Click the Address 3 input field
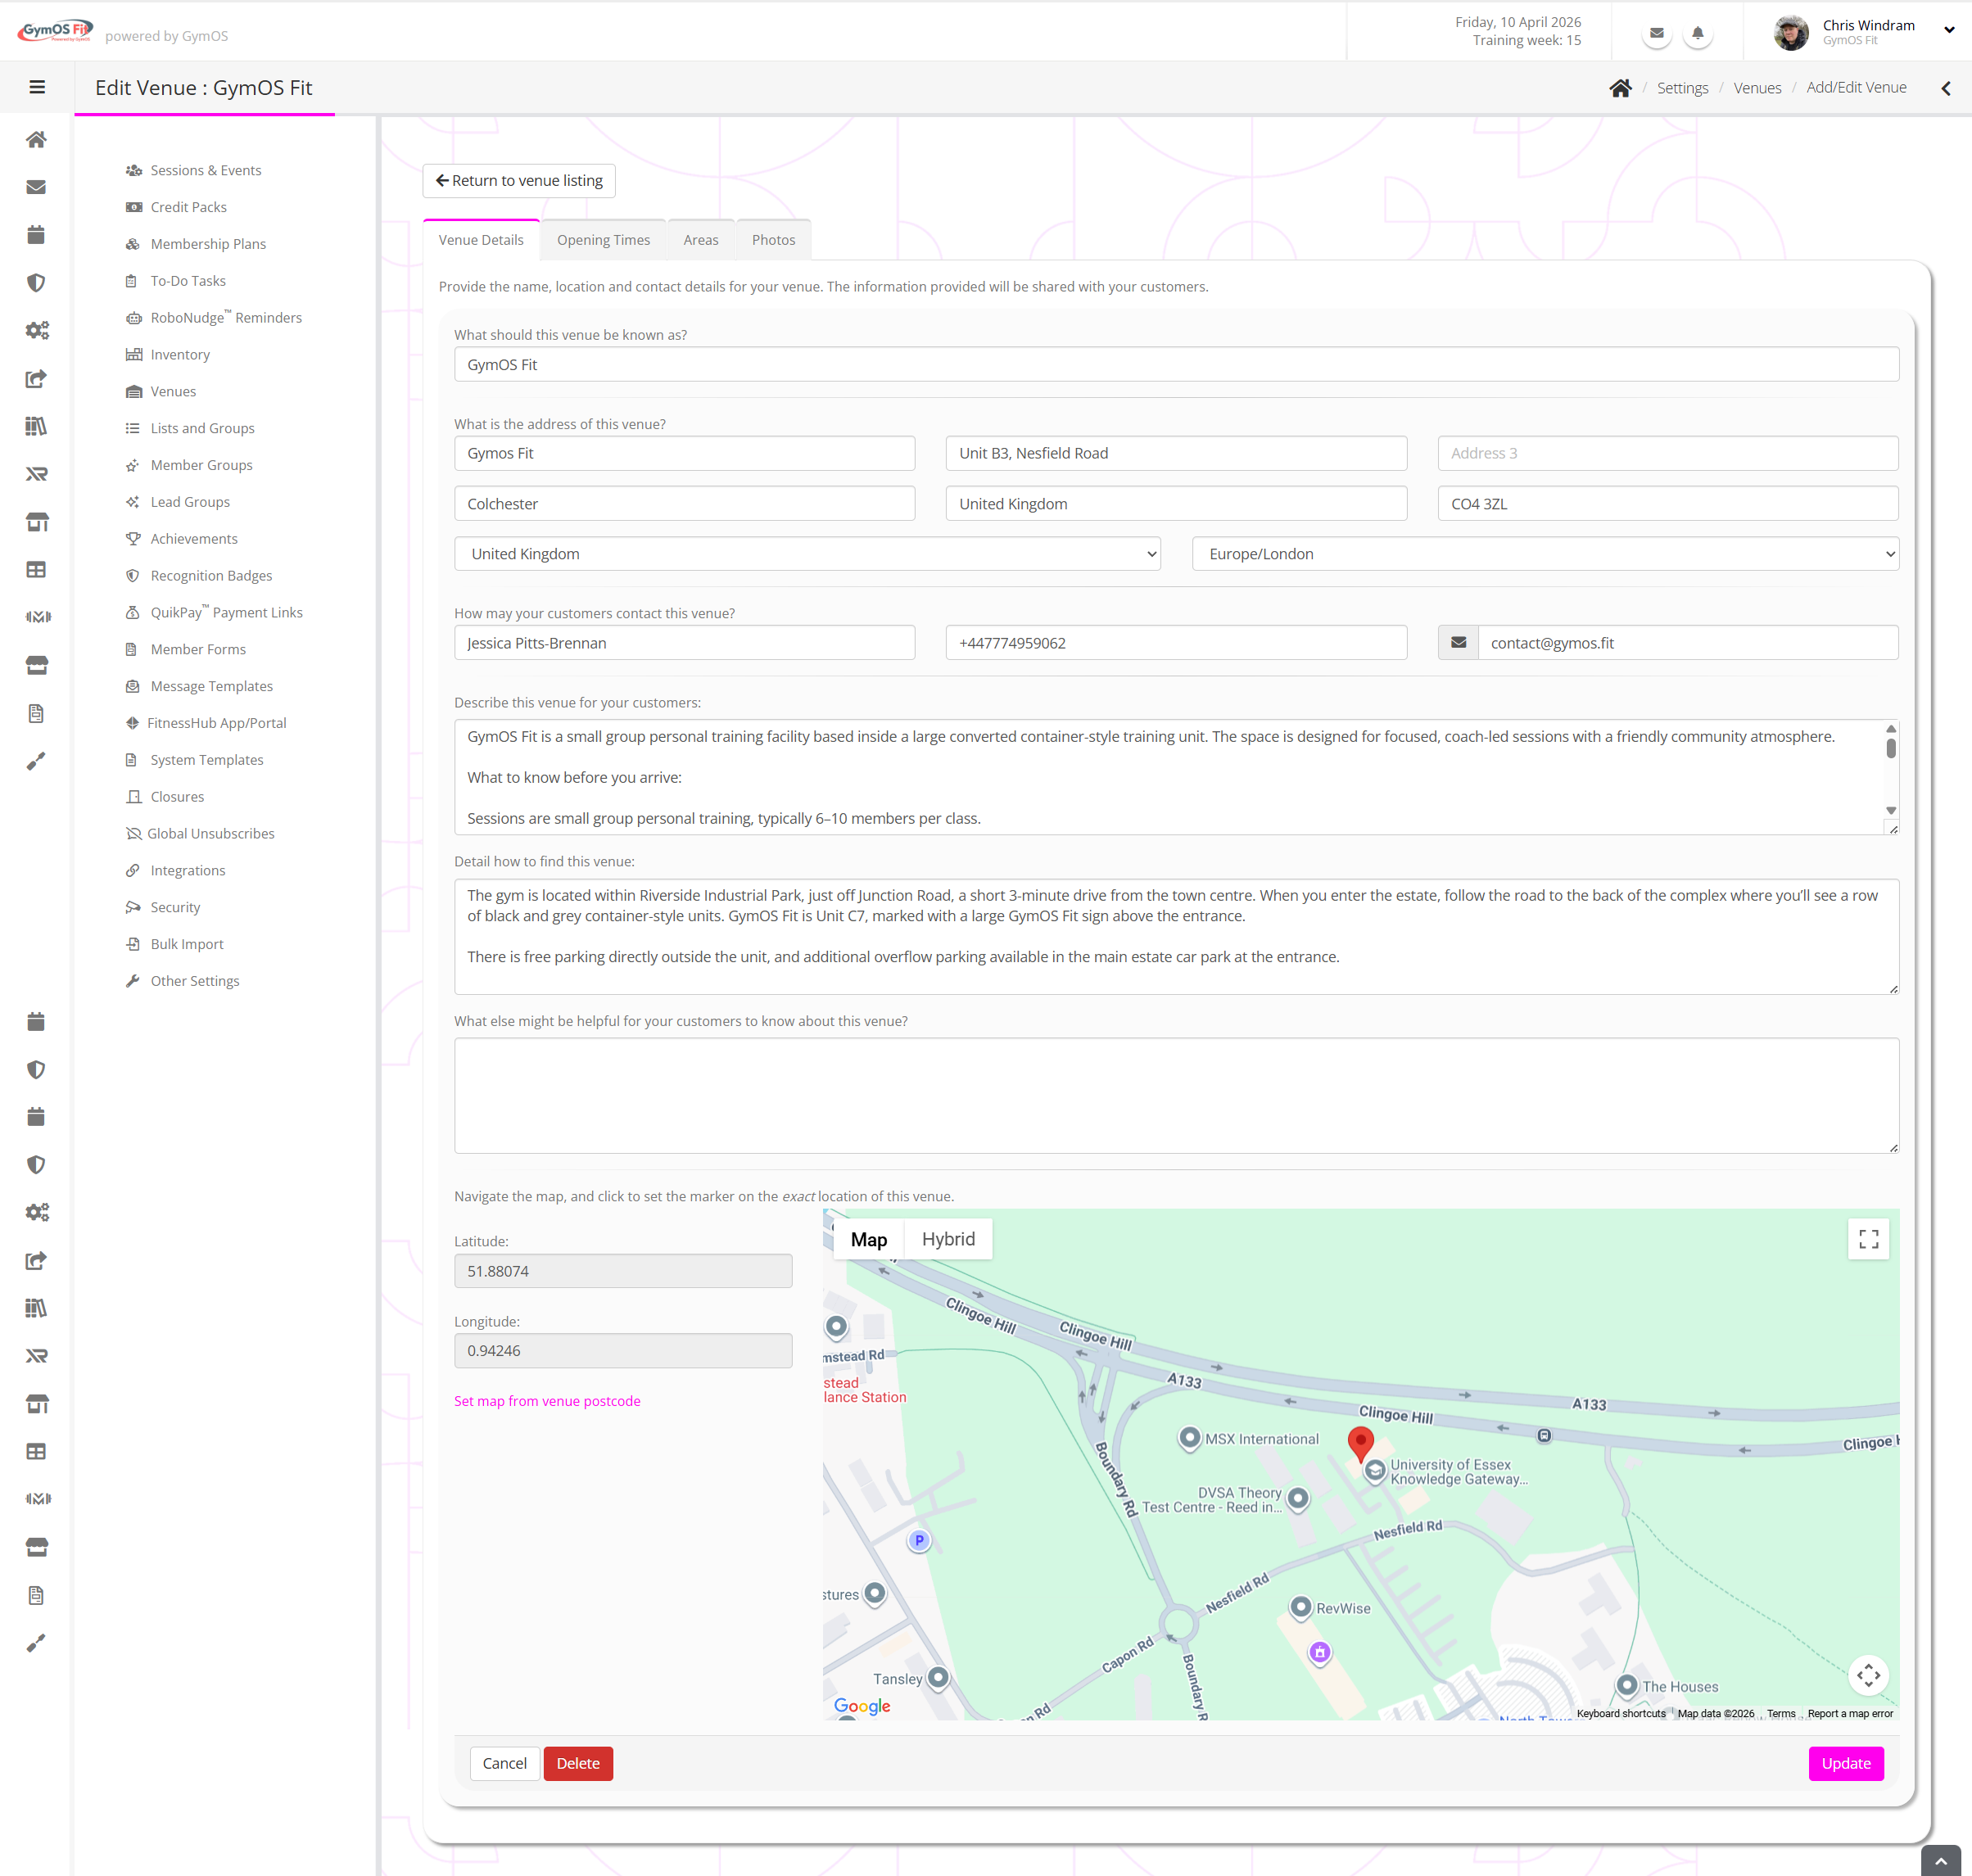Image resolution: width=1972 pixels, height=1876 pixels. tap(1667, 453)
